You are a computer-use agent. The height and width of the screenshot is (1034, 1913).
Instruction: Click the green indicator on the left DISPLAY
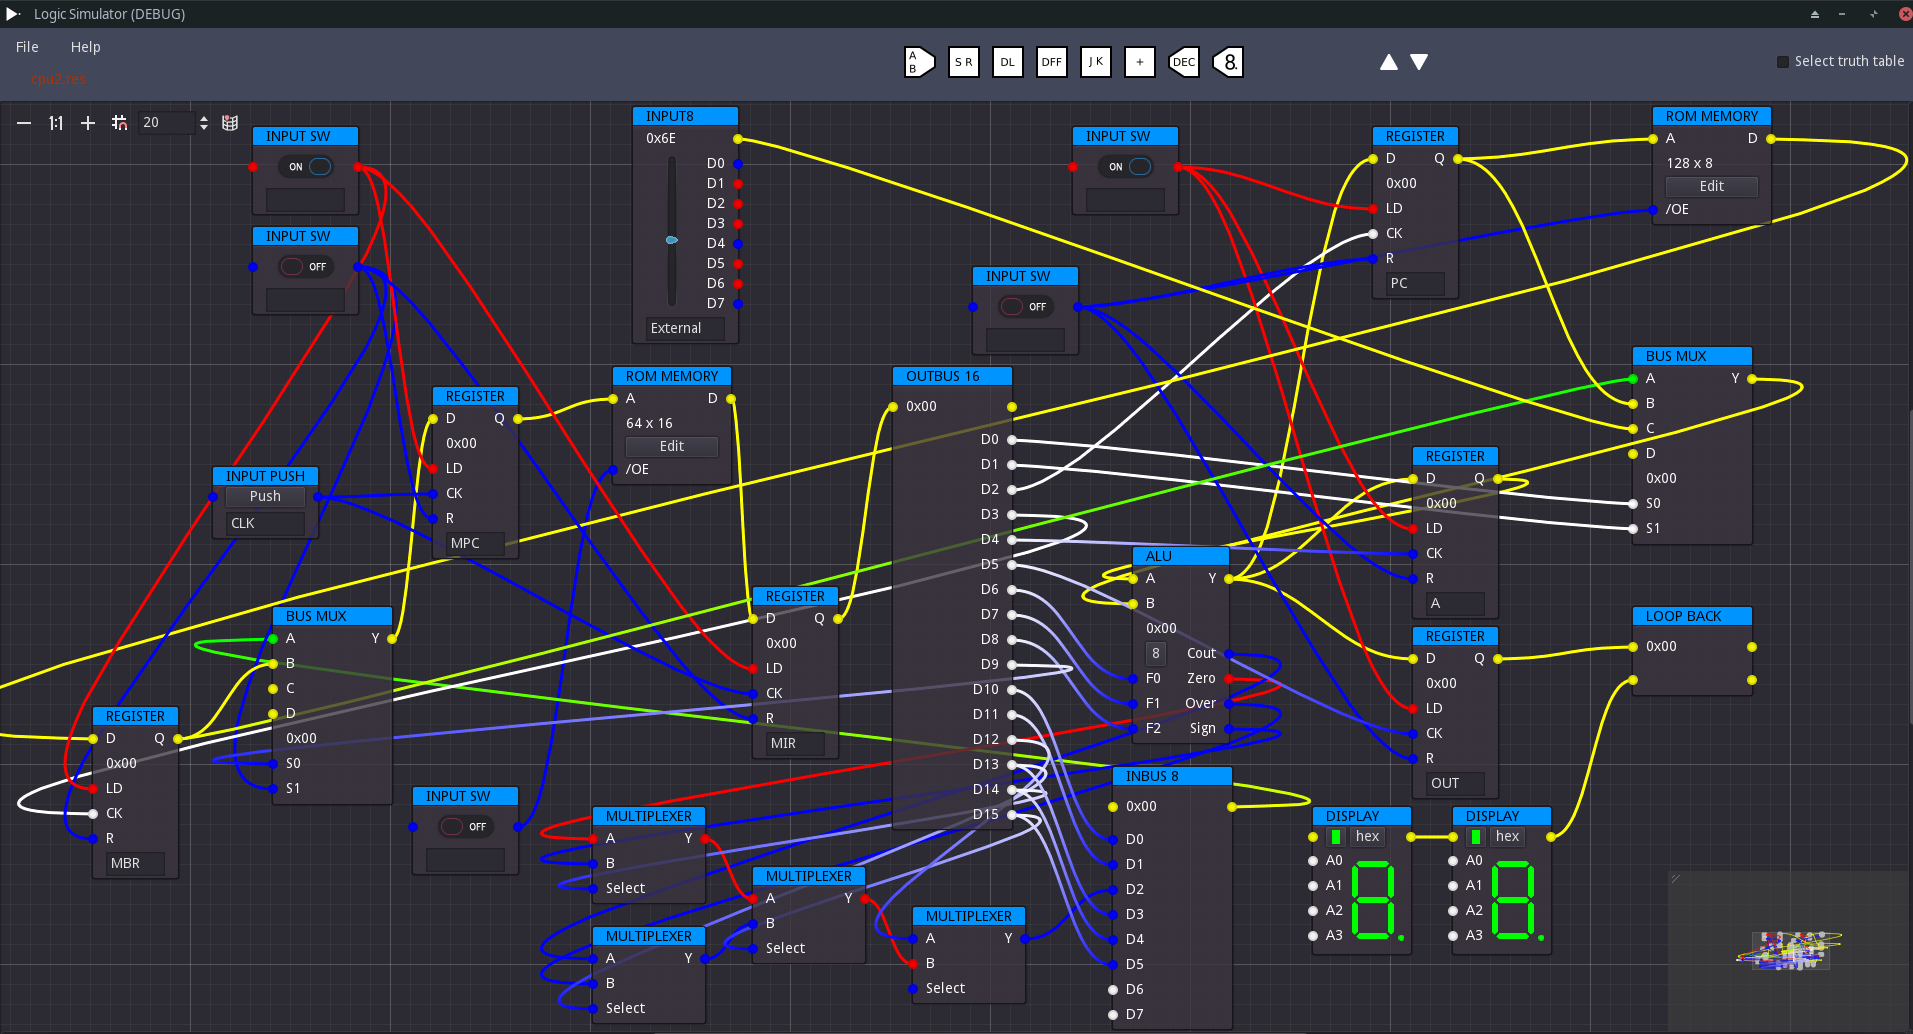point(1336,837)
